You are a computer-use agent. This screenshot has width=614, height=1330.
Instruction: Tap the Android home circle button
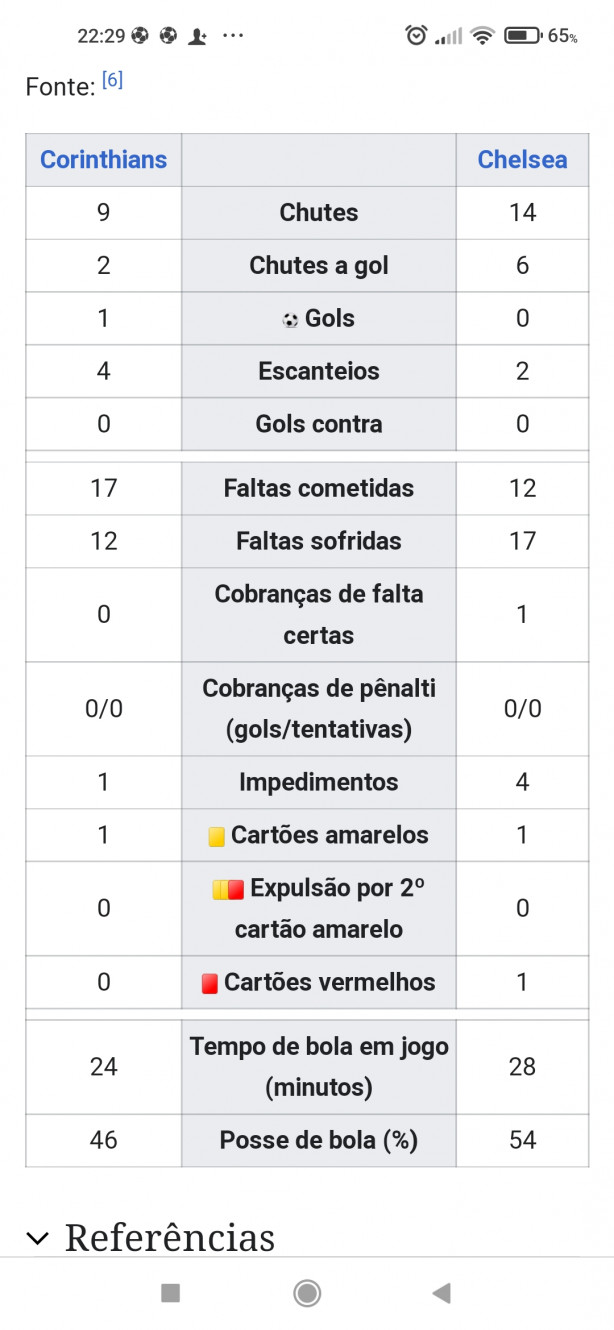(307, 1293)
